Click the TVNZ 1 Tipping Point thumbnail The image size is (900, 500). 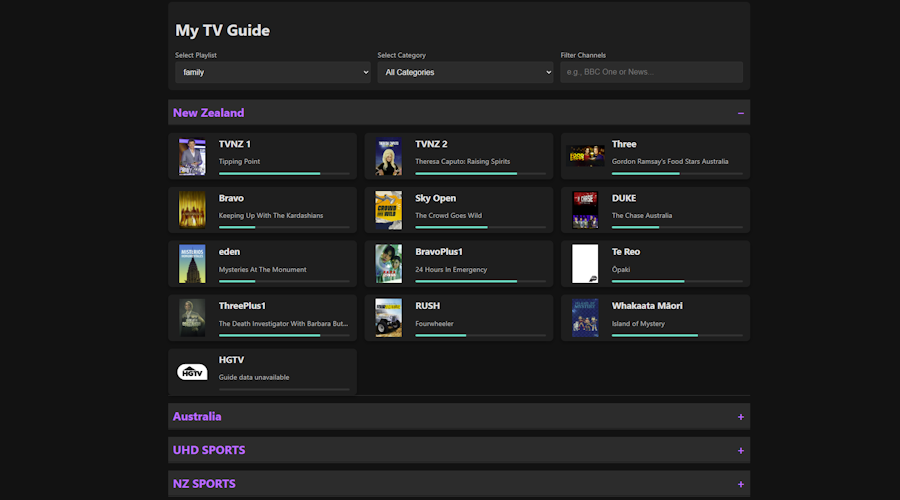[x=192, y=156]
